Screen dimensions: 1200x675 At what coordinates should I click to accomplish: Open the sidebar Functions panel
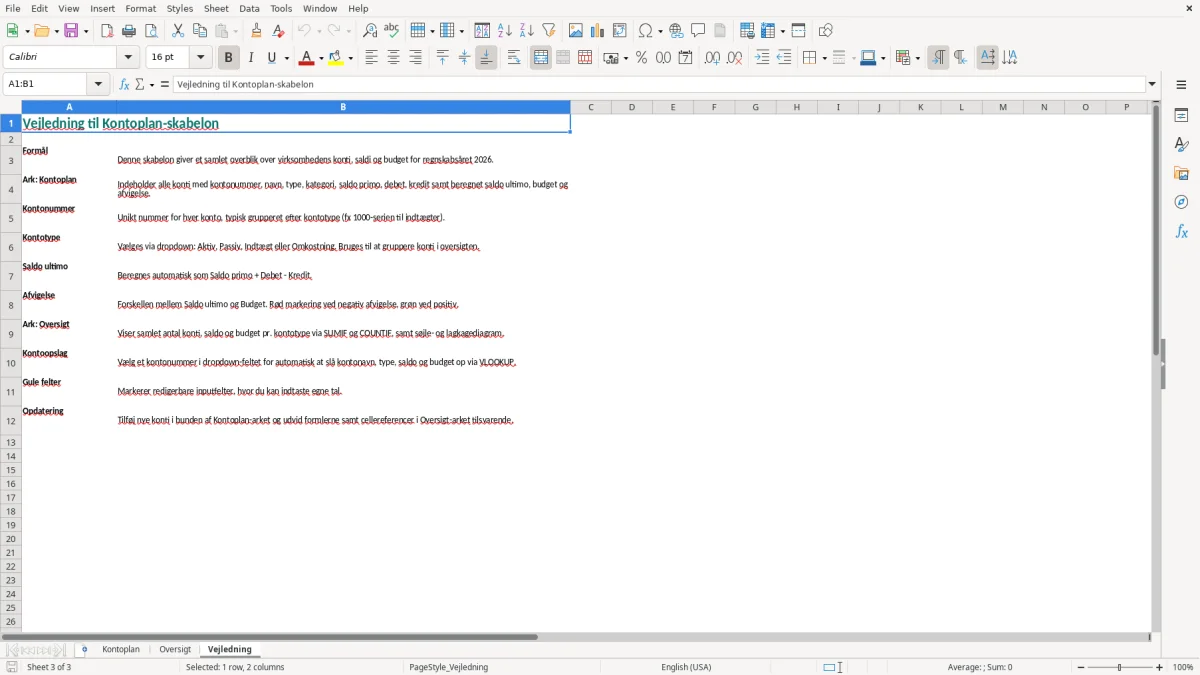[x=1181, y=231]
